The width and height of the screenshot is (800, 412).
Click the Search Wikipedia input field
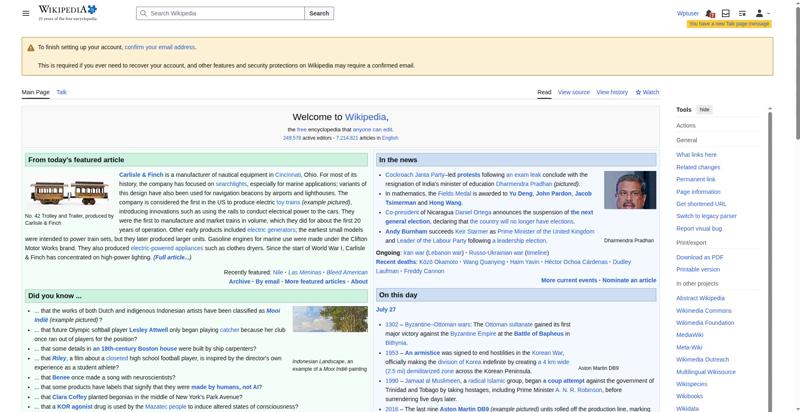click(x=220, y=13)
